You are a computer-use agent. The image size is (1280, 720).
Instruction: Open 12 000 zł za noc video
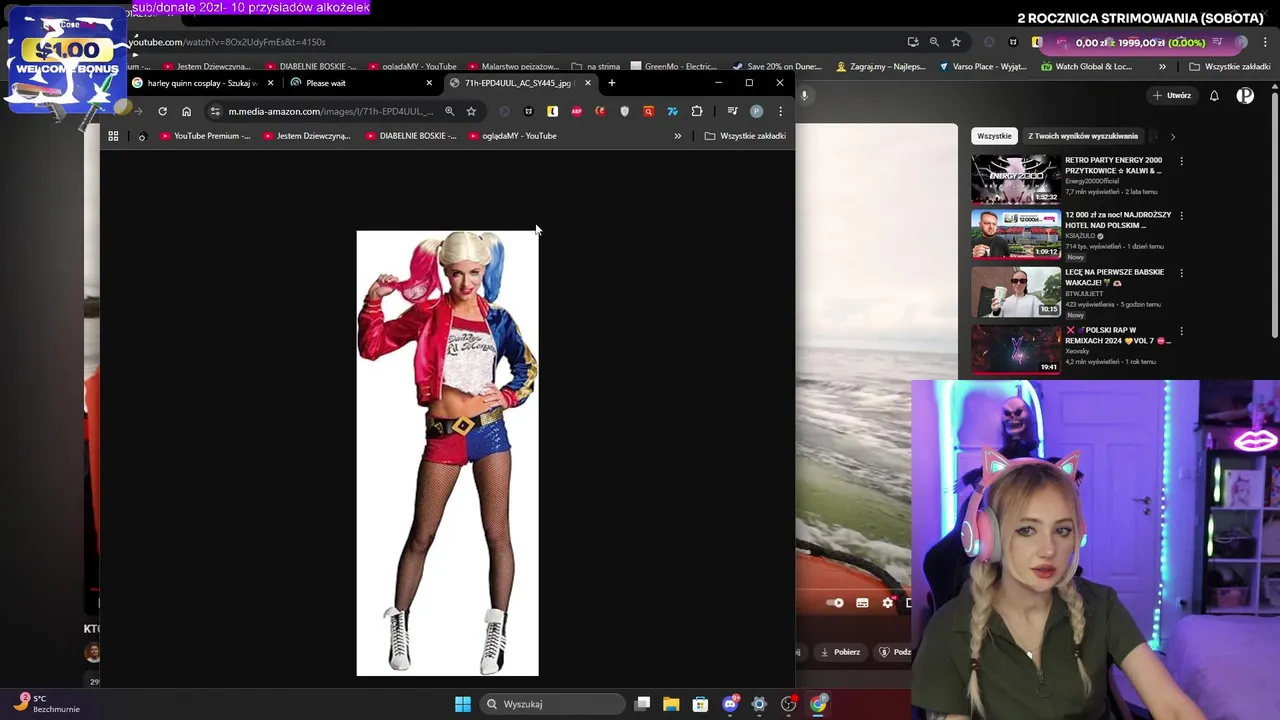point(1016,235)
